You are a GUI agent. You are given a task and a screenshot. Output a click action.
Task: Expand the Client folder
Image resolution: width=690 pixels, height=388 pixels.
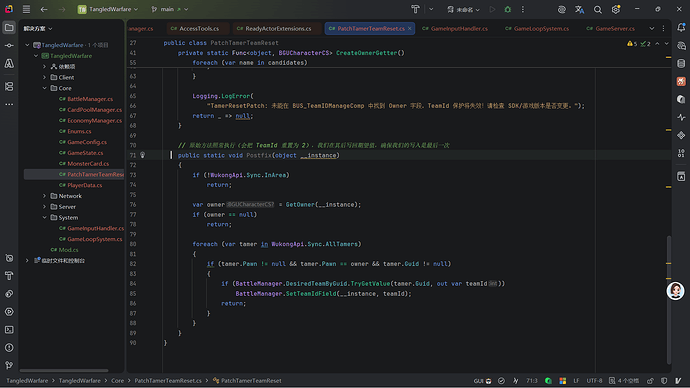coord(44,77)
